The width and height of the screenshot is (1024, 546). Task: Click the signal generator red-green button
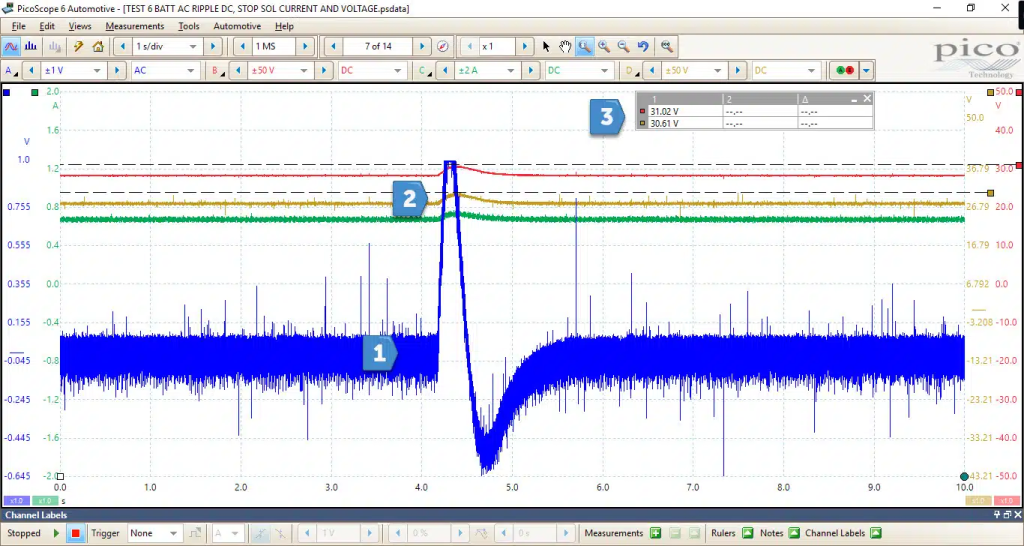point(845,71)
